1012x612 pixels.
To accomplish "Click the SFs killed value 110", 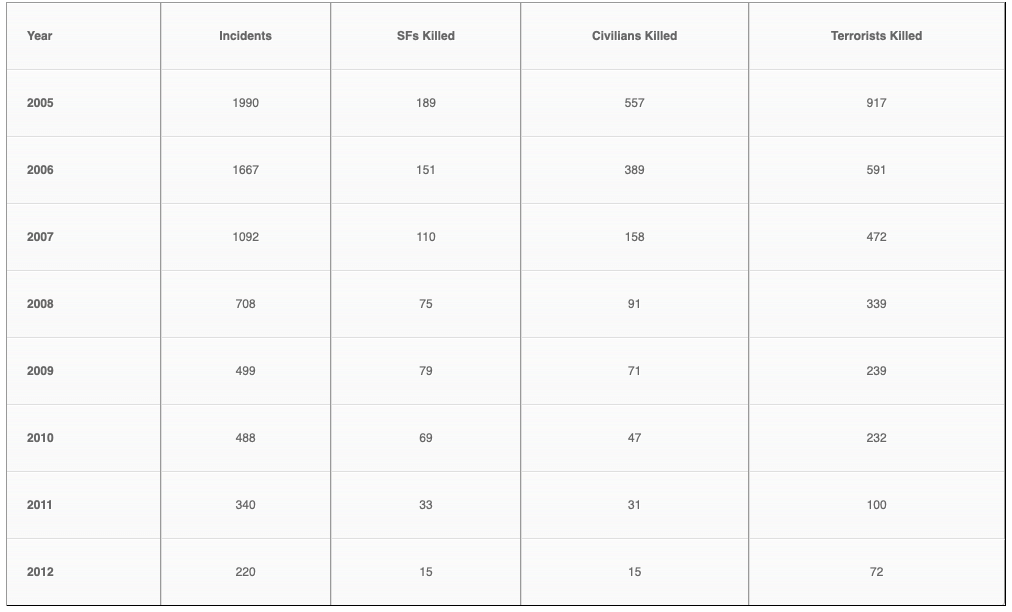I will [x=425, y=237].
